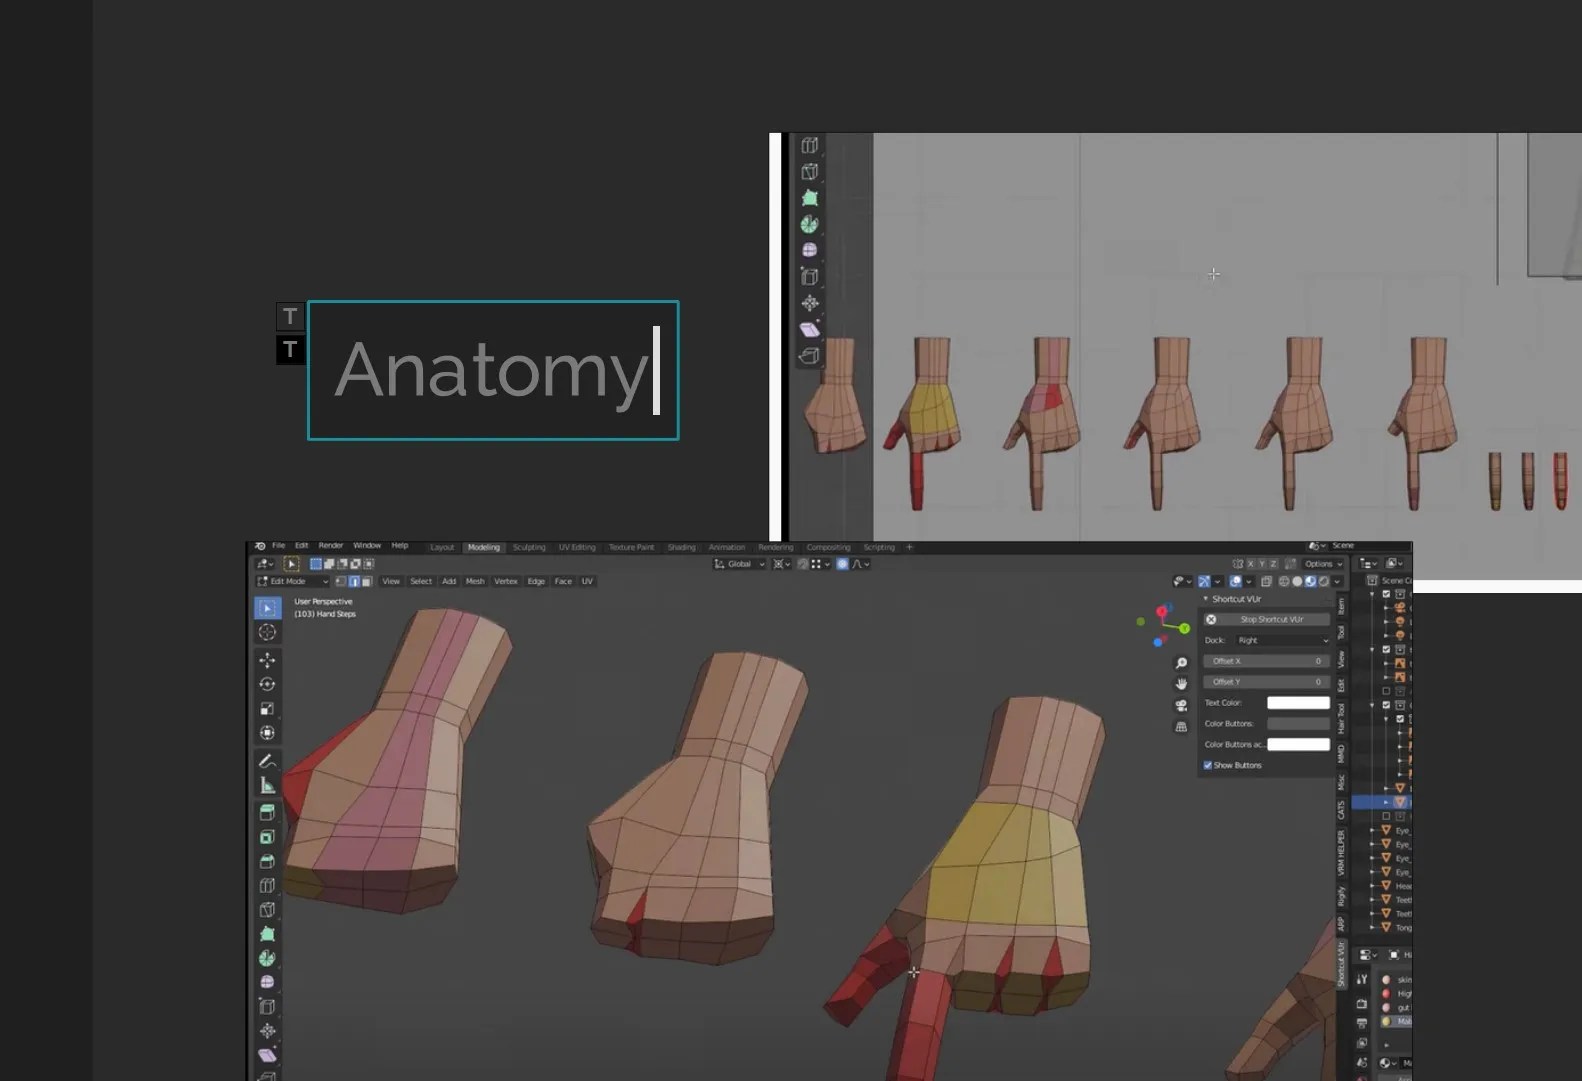Select the Bevel tool in lower Blender
The image size is (1582, 1081).
pyautogui.click(x=267, y=861)
